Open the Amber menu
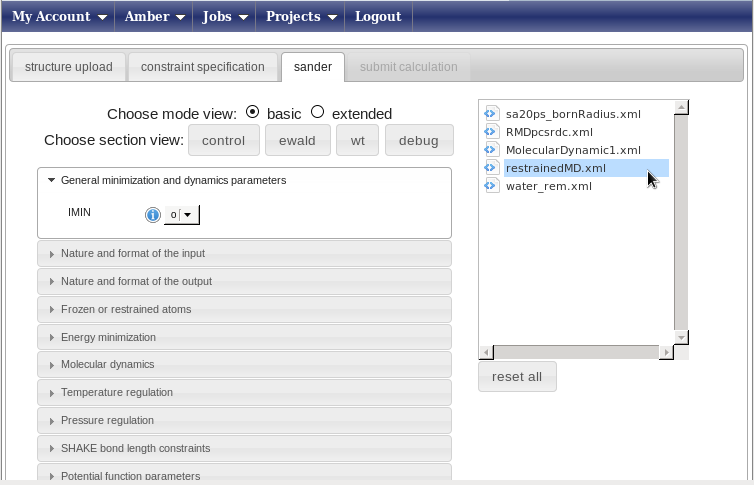The width and height of the screenshot is (754, 485). (x=154, y=16)
